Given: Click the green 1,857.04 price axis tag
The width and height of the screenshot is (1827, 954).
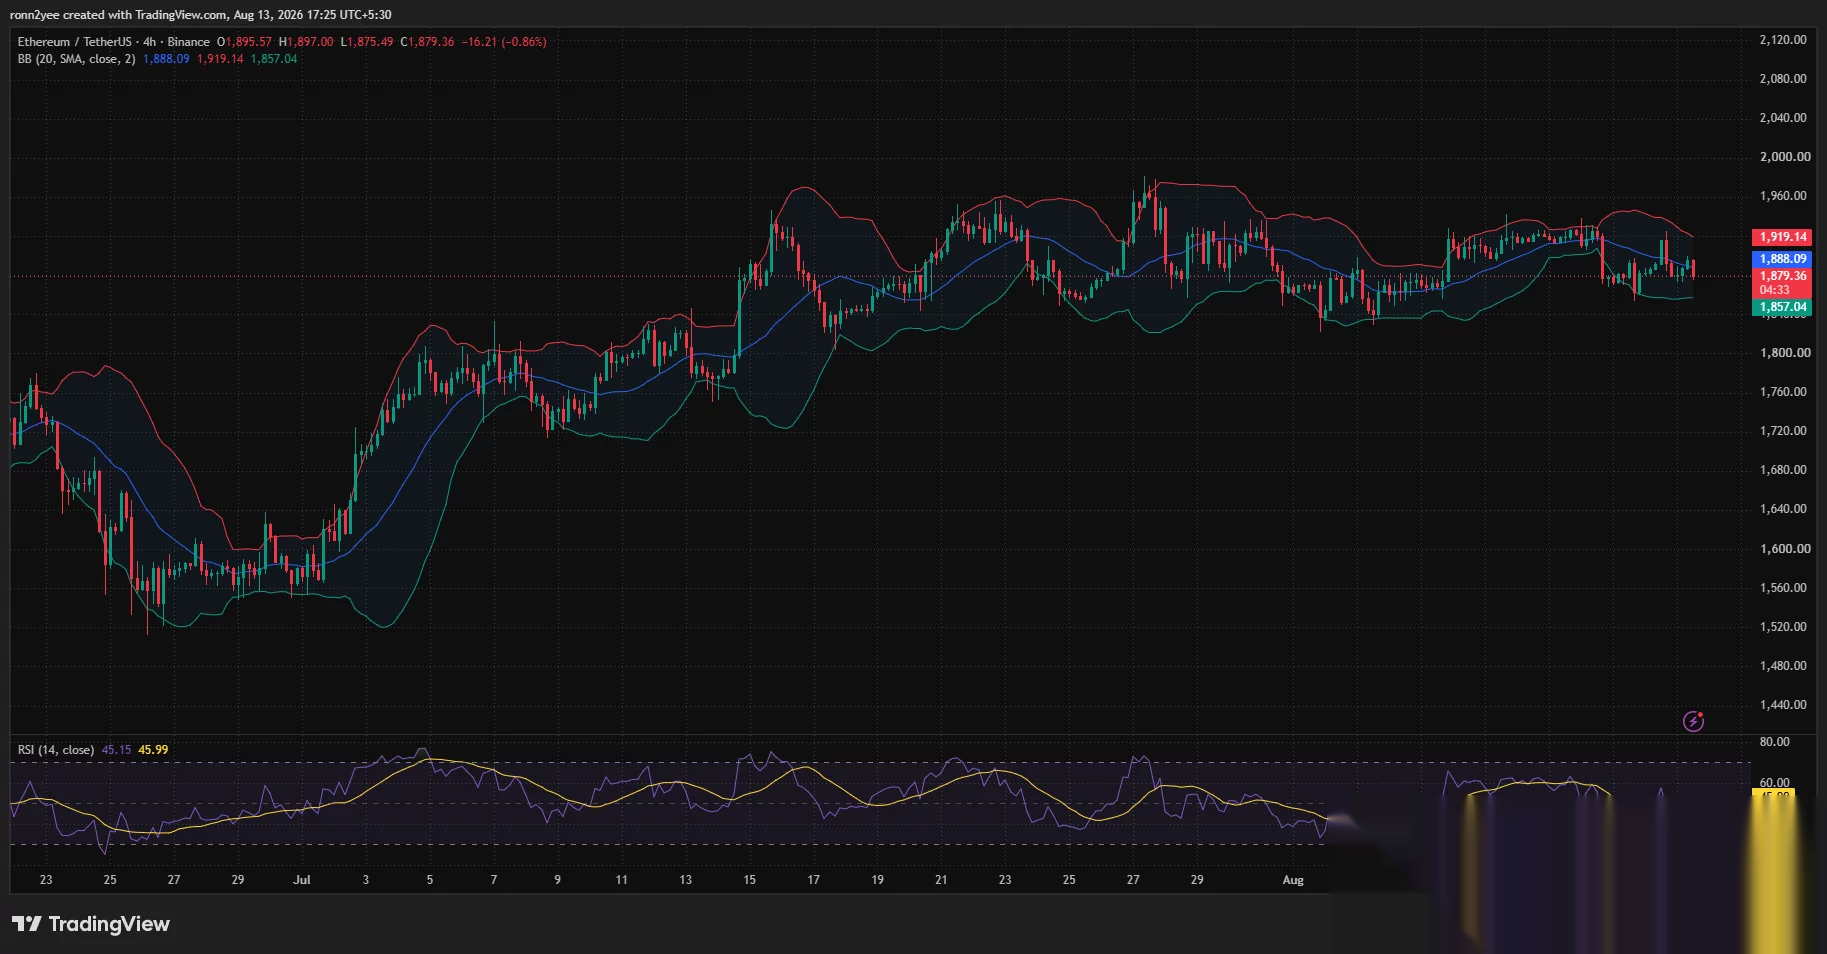Looking at the screenshot, I should coord(1782,307).
